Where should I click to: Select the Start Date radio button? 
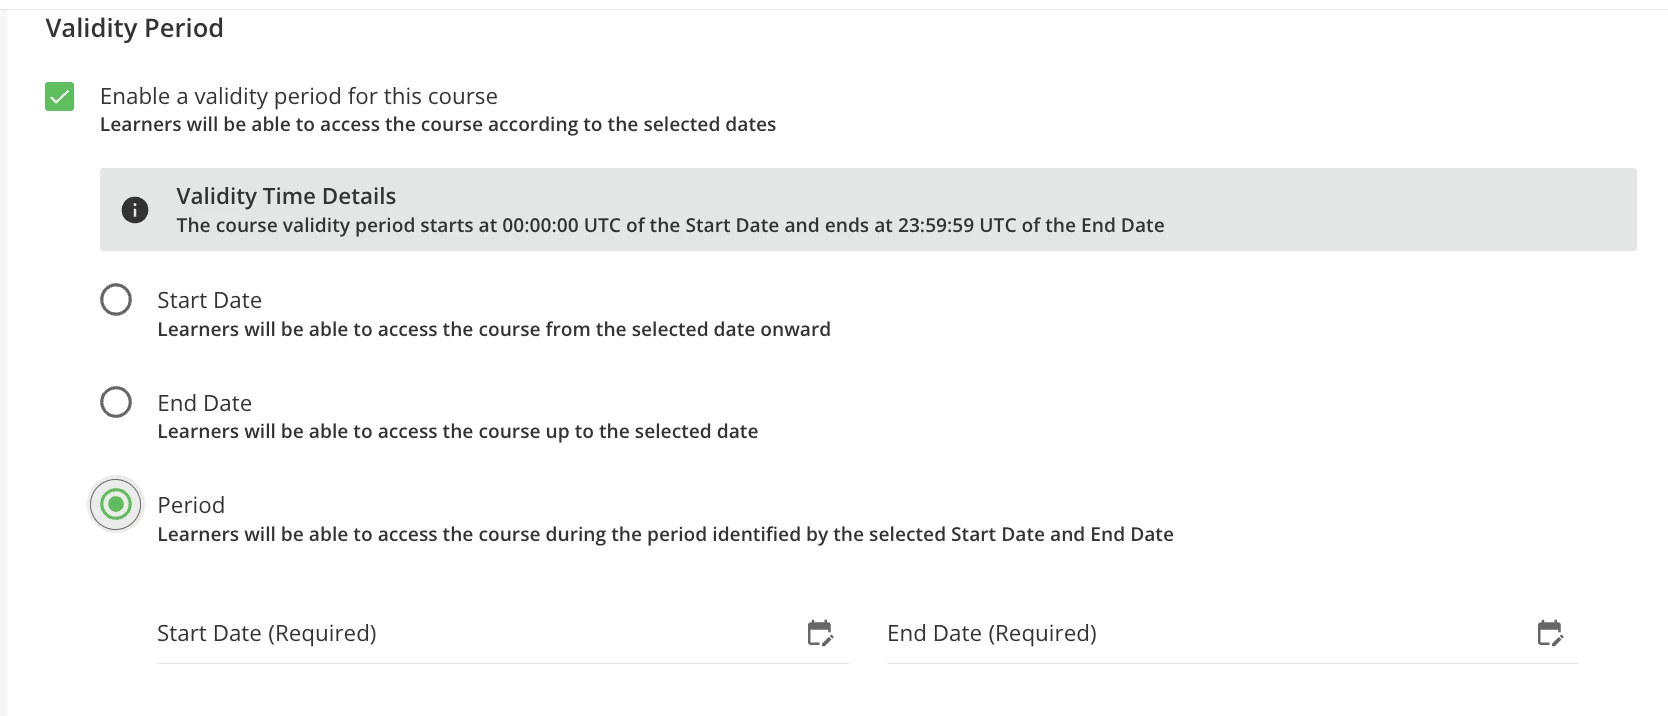coord(116,300)
